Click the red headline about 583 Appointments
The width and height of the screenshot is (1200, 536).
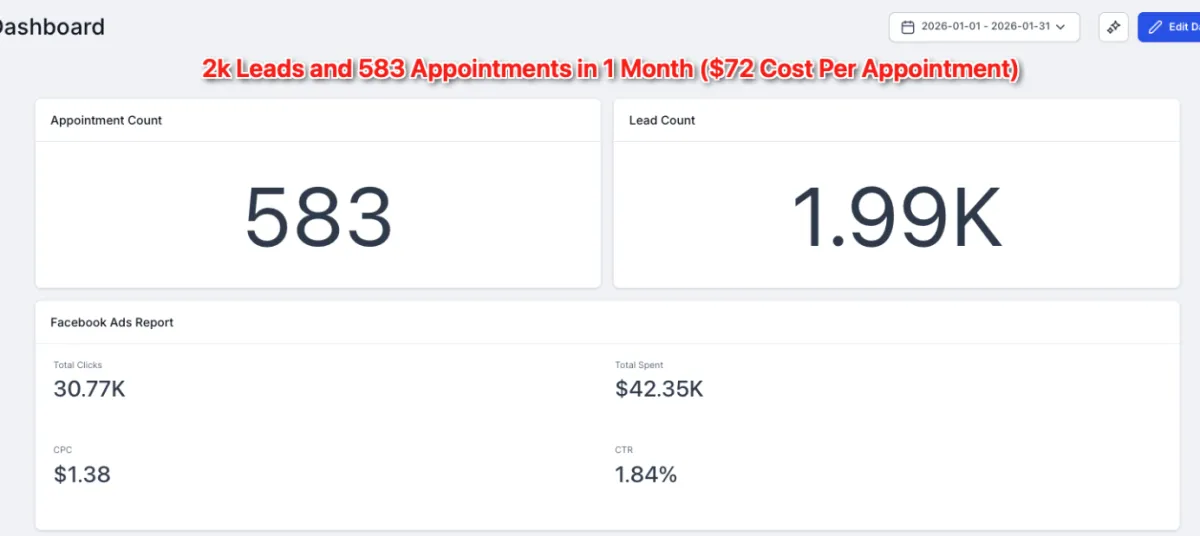coord(611,69)
